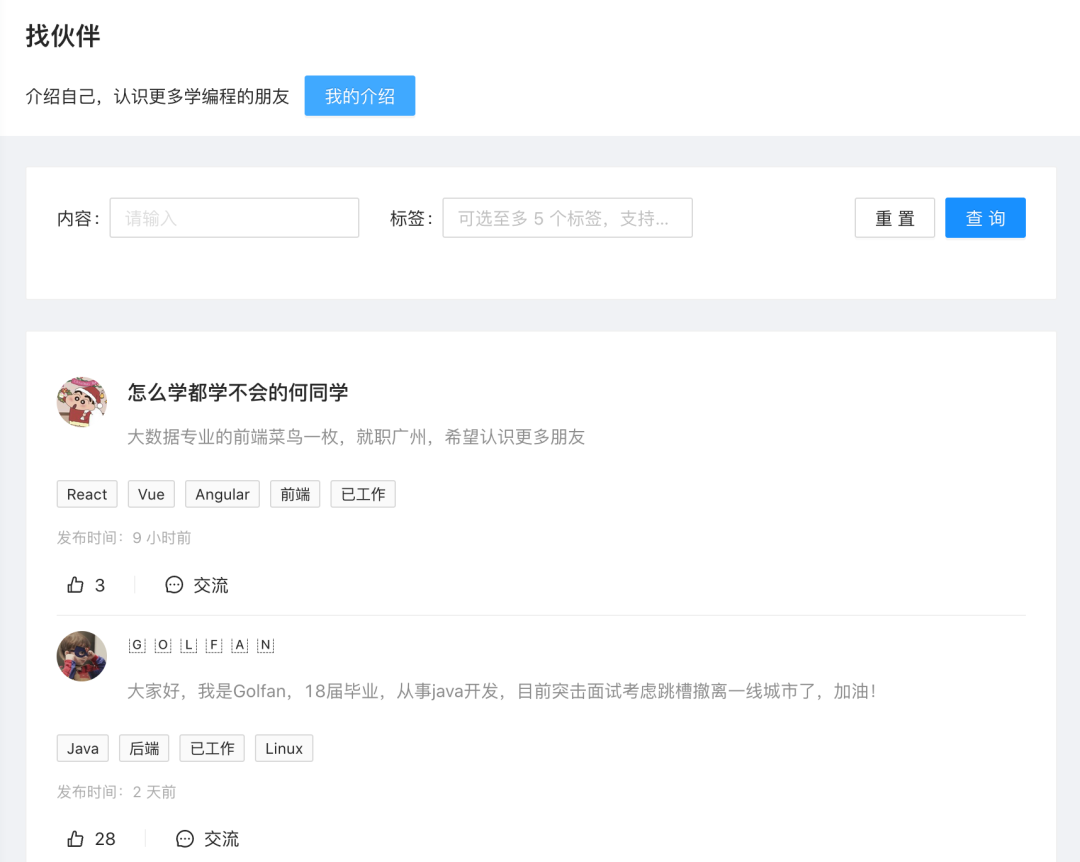Image resolution: width=1080 pixels, height=862 pixels.
Task: Click the Java tag on Golfan's post
Action: pos(83,748)
